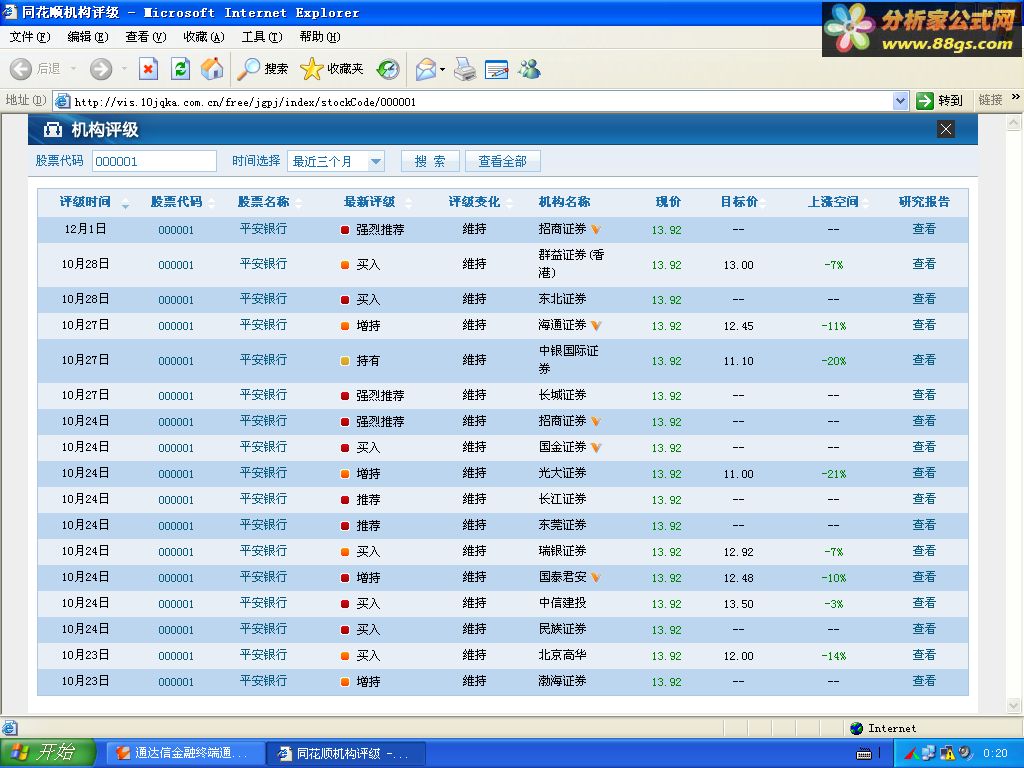Sort by 最新评级 column header

(x=370, y=202)
